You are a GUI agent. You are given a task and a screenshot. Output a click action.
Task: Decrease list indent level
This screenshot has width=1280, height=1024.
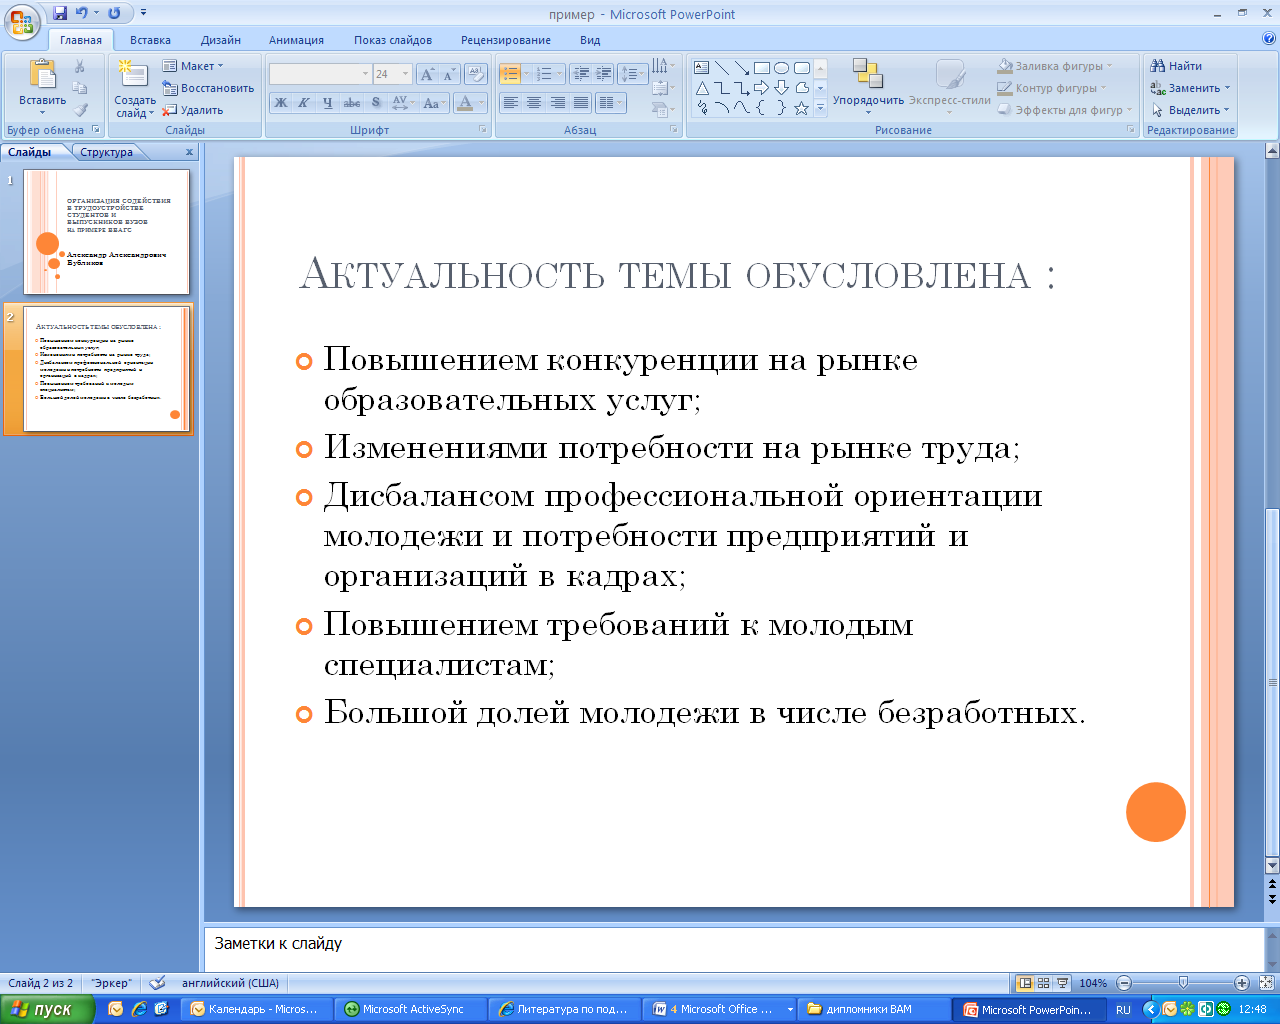(x=581, y=74)
